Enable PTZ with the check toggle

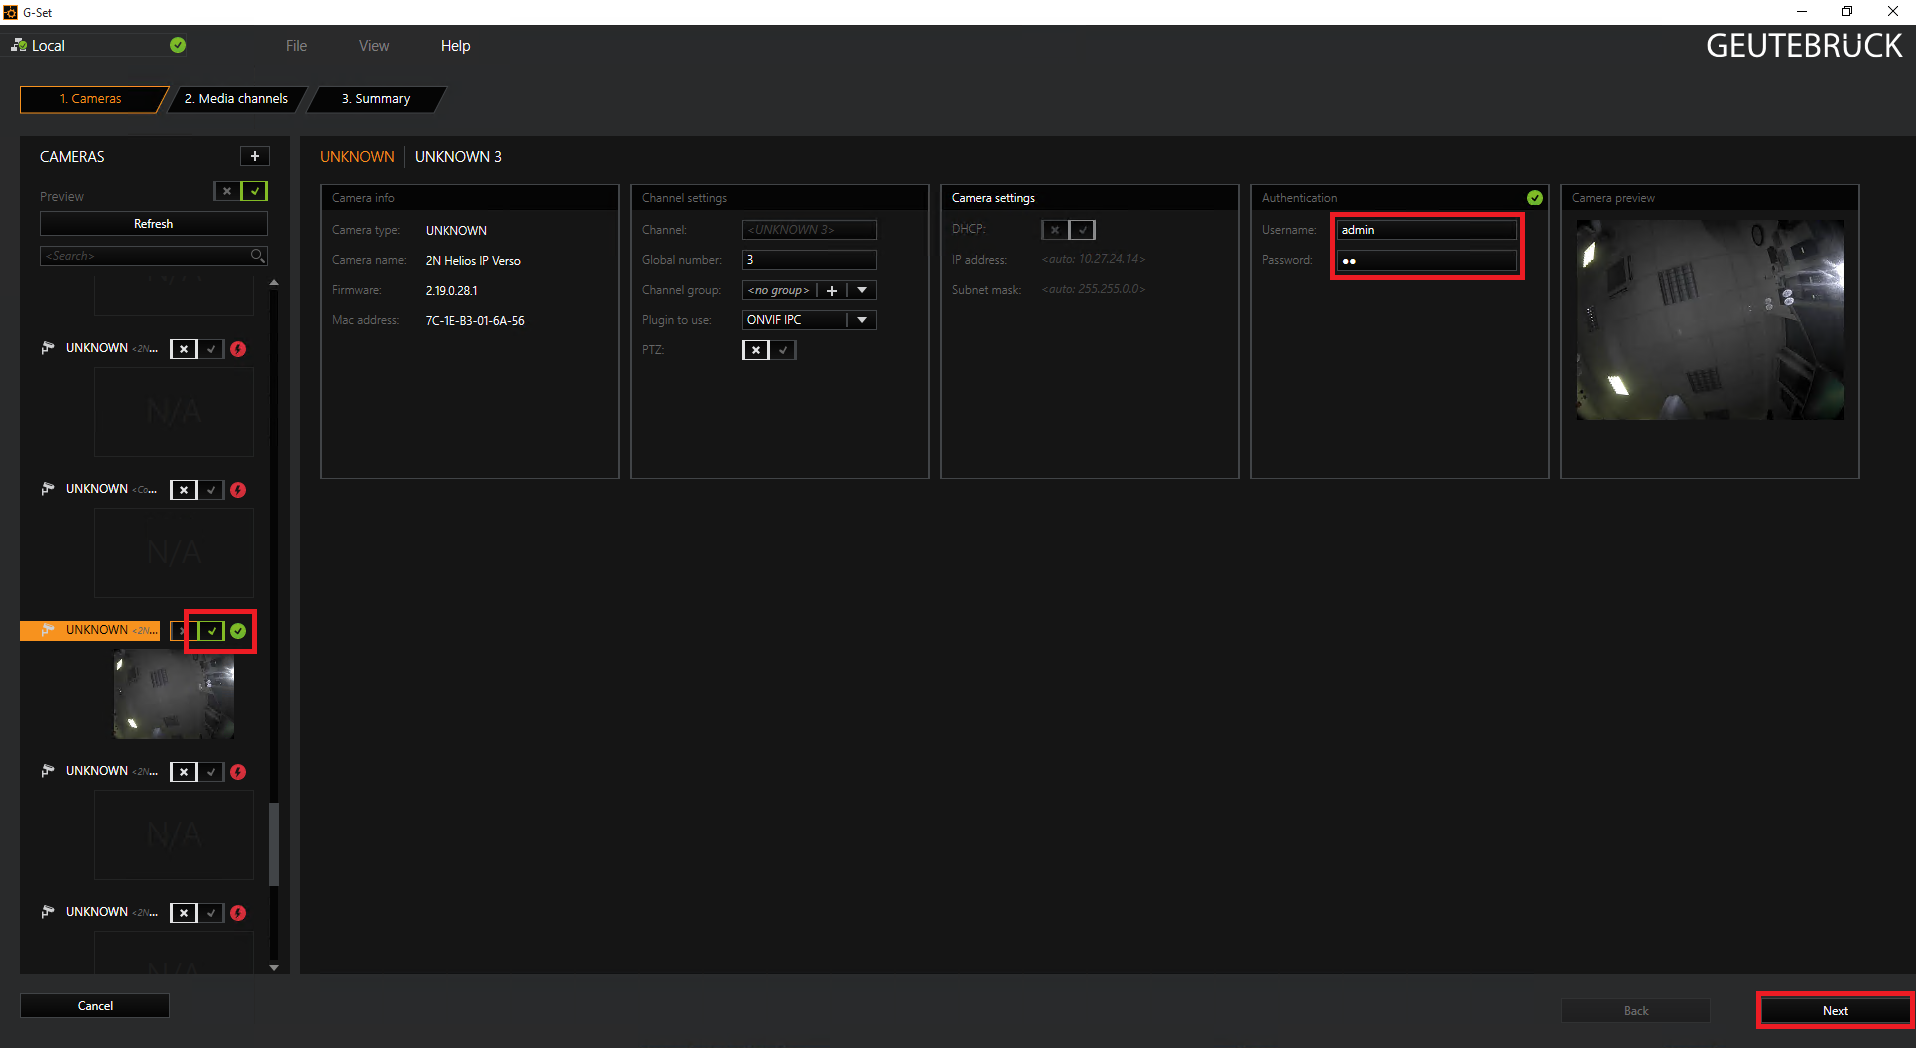783,350
